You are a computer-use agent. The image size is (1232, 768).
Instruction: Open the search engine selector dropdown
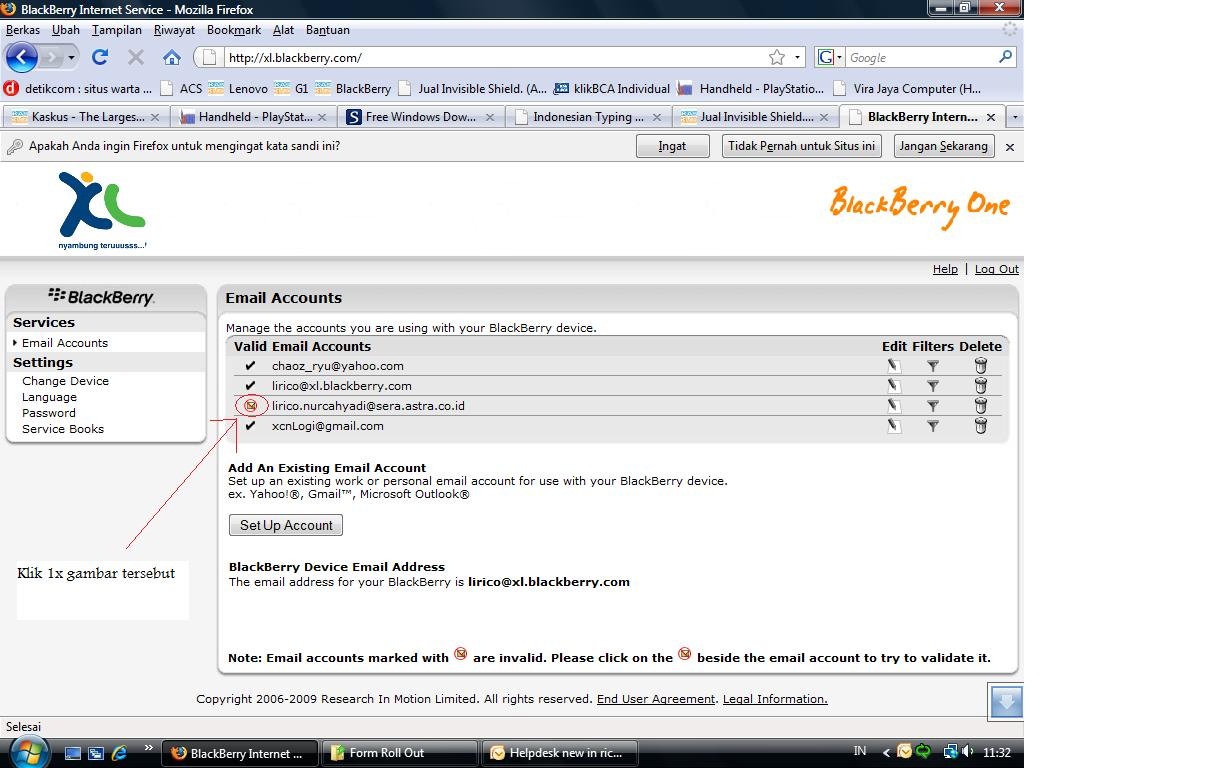click(x=839, y=58)
